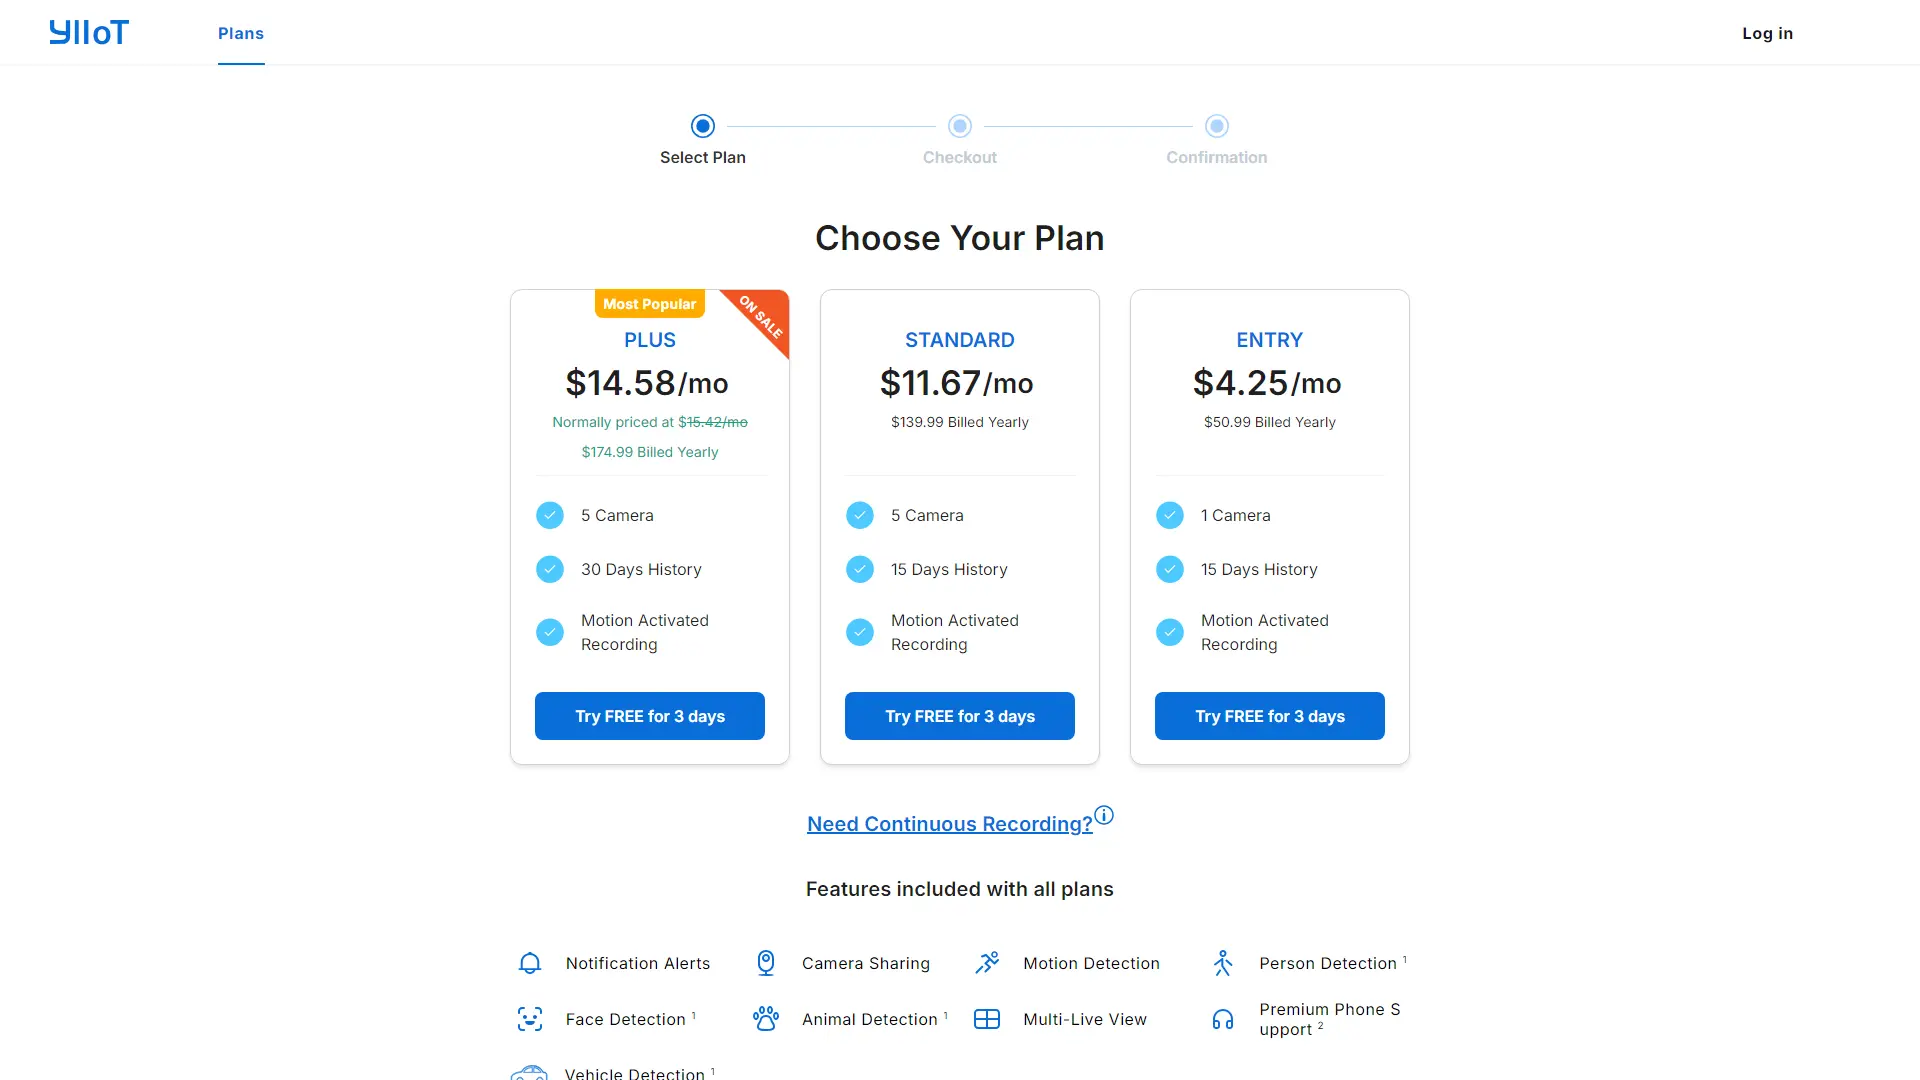Click the Person Detection icon

[x=1222, y=962]
